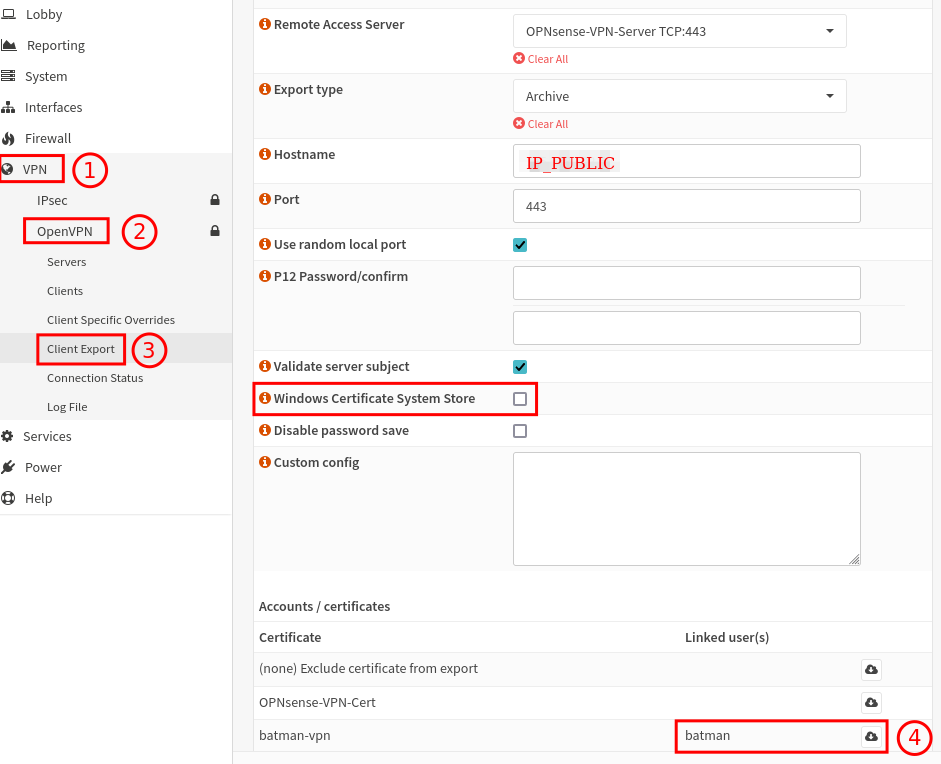The image size is (941, 764).
Task: Click the Help lifebuoy icon
Action: pos(8,498)
